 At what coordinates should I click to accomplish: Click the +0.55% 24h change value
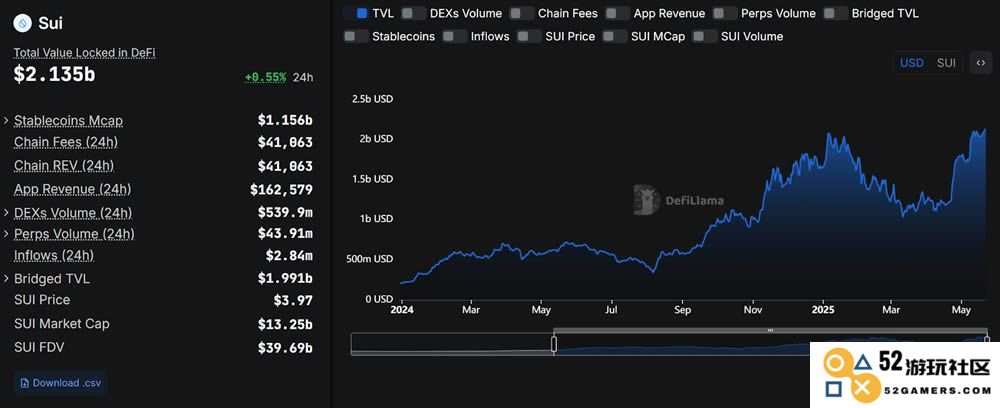point(265,77)
